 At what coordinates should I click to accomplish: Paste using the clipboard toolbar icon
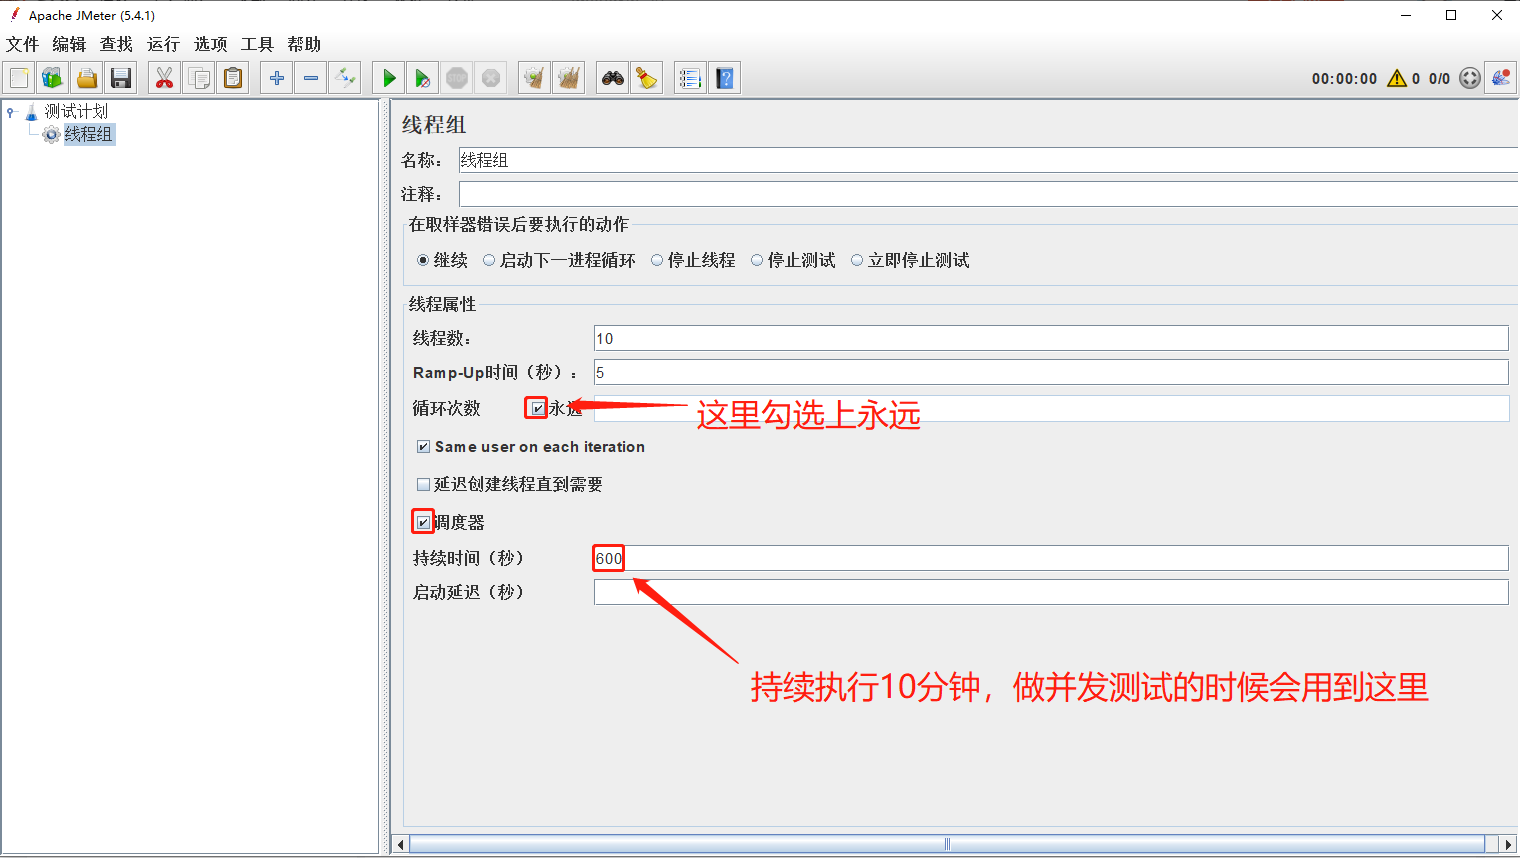pos(233,78)
